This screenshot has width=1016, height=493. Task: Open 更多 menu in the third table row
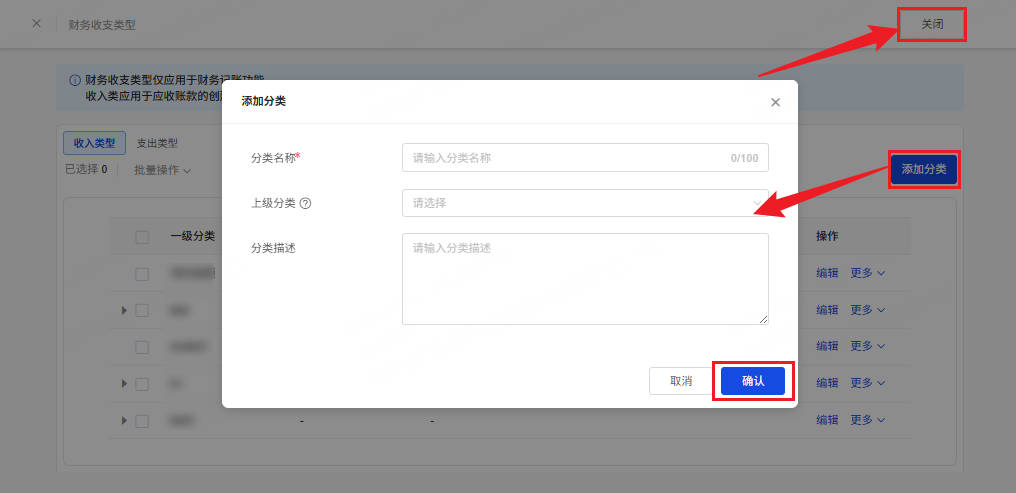coord(868,347)
